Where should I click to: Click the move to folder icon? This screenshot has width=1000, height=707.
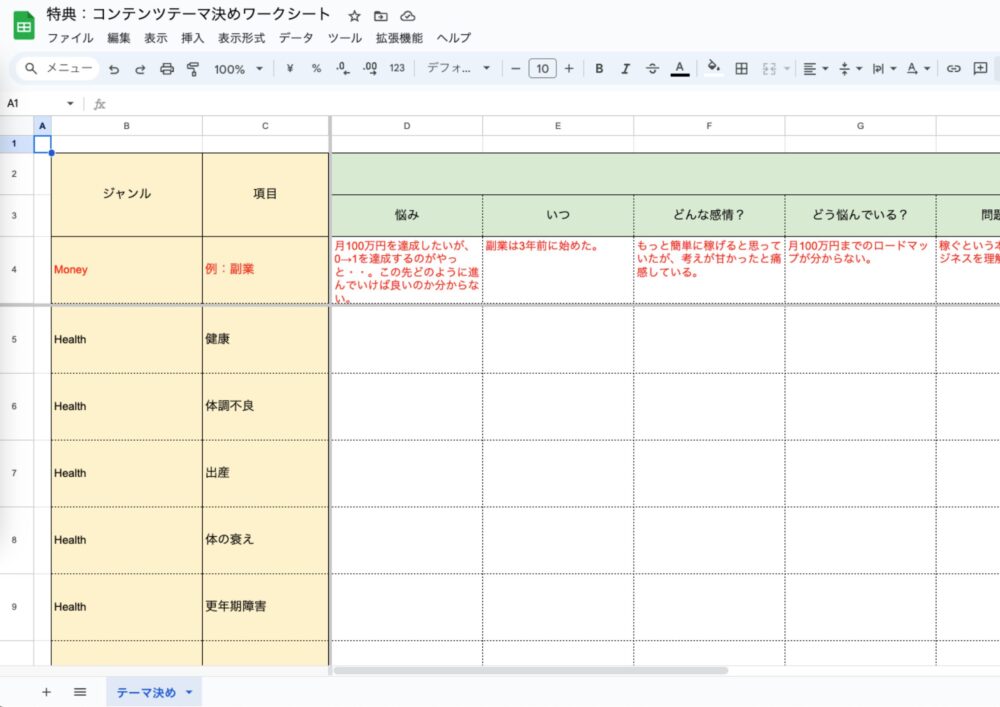click(x=380, y=17)
